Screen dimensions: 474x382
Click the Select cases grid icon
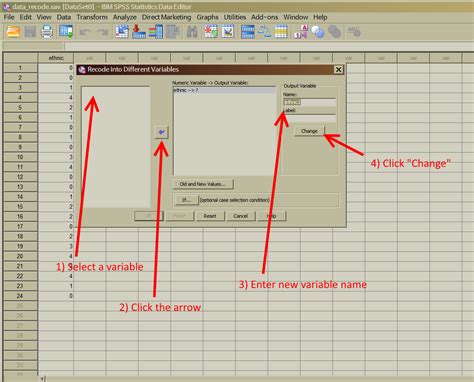pyautogui.click(x=281, y=32)
